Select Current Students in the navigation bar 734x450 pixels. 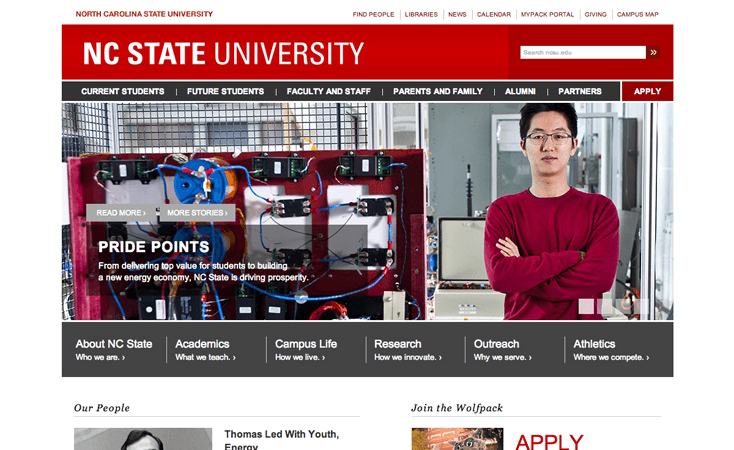(x=123, y=91)
